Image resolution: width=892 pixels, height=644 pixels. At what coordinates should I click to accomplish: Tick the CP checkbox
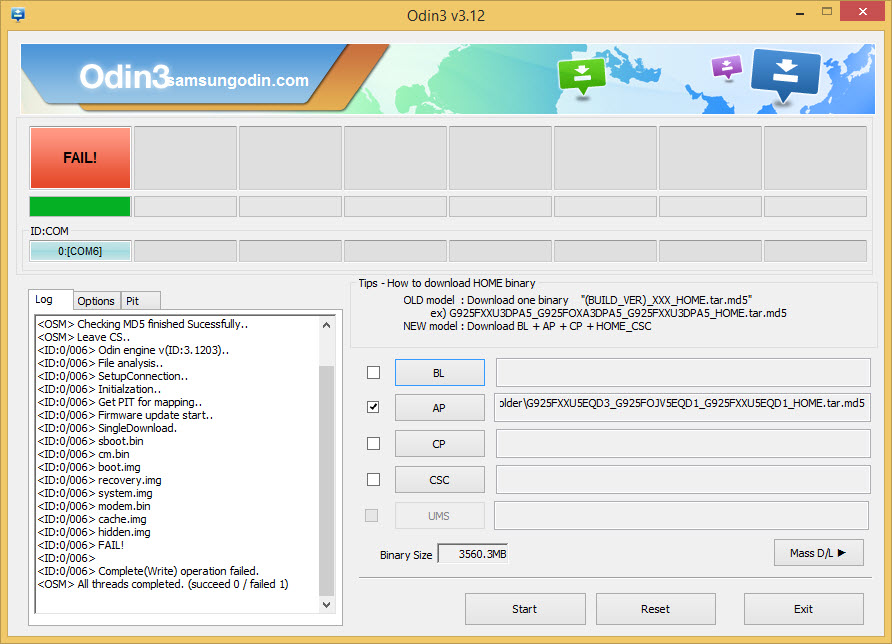point(373,443)
